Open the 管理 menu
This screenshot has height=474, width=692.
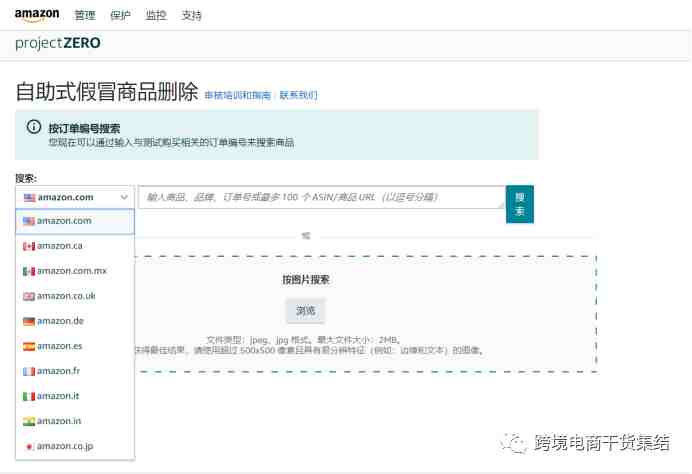point(85,15)
